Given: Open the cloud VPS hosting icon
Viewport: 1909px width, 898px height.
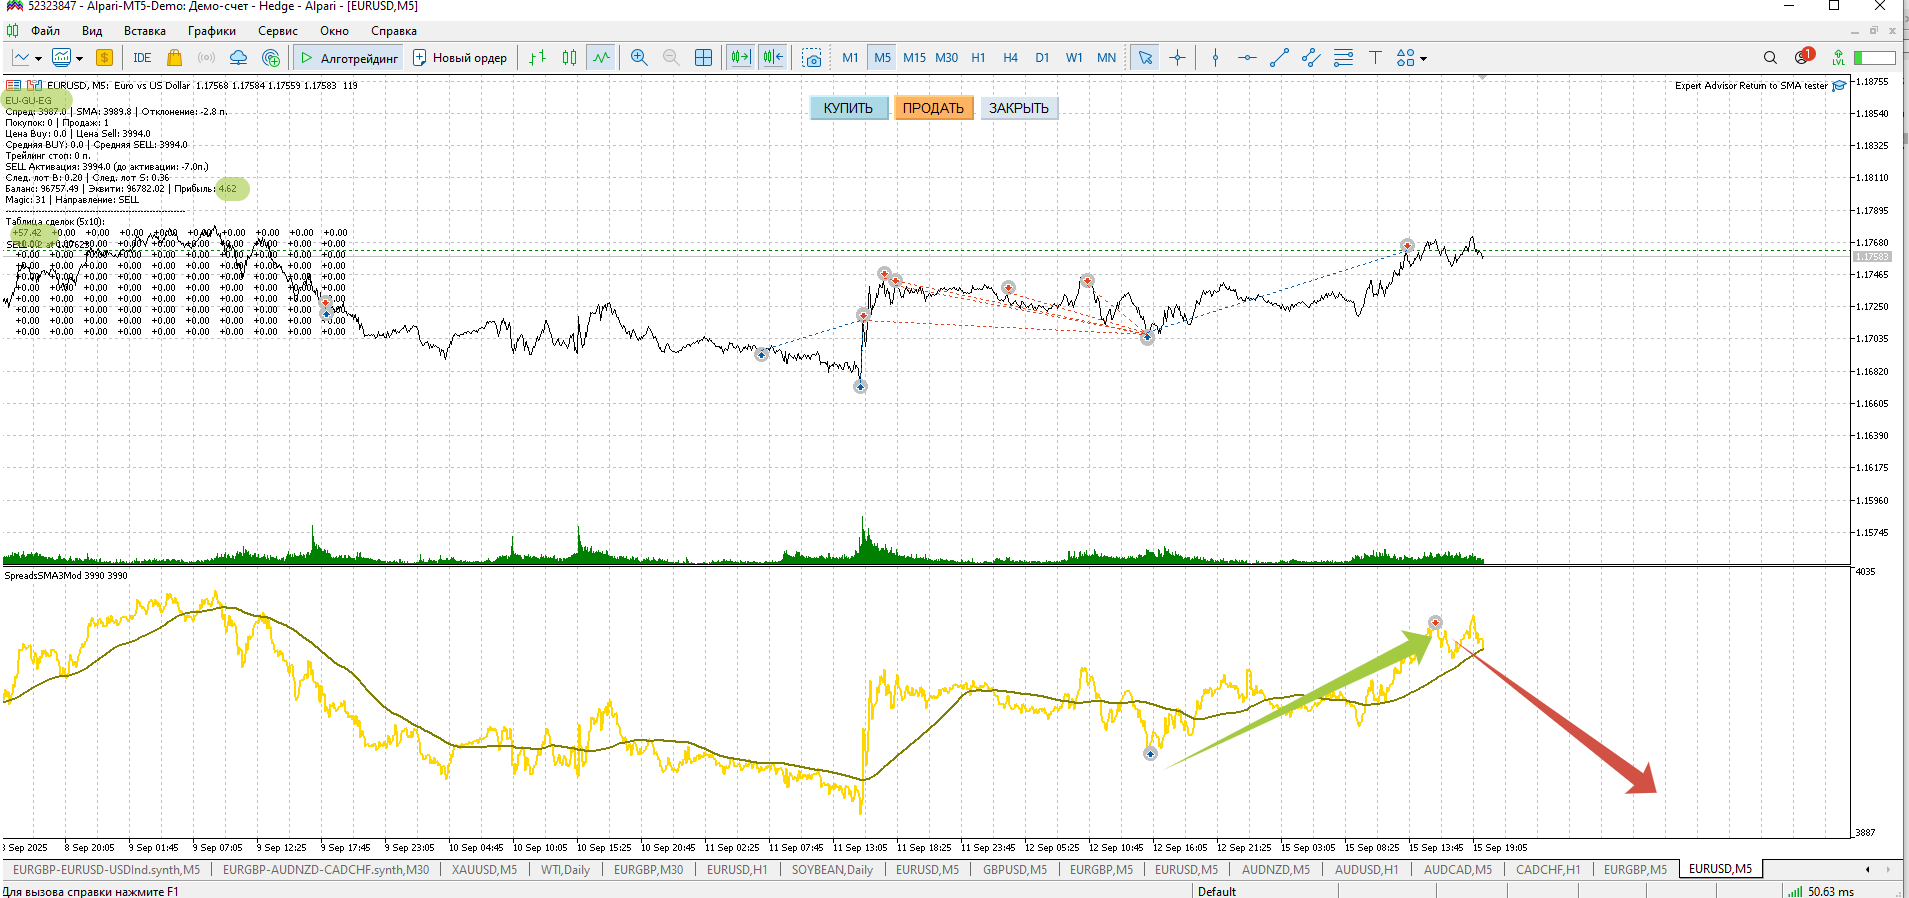Looking at the screenshot, I should [239, 58].
